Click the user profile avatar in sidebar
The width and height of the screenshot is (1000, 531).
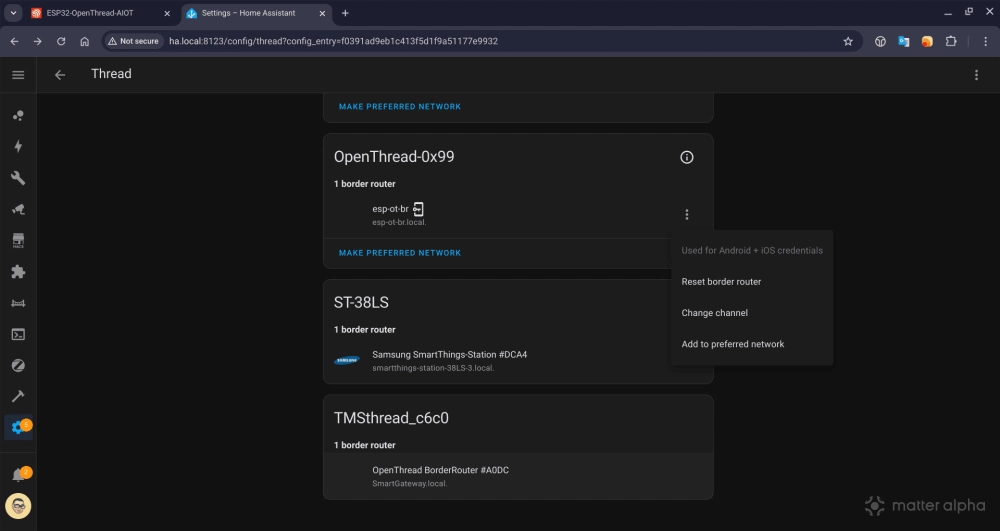point(18,506)
